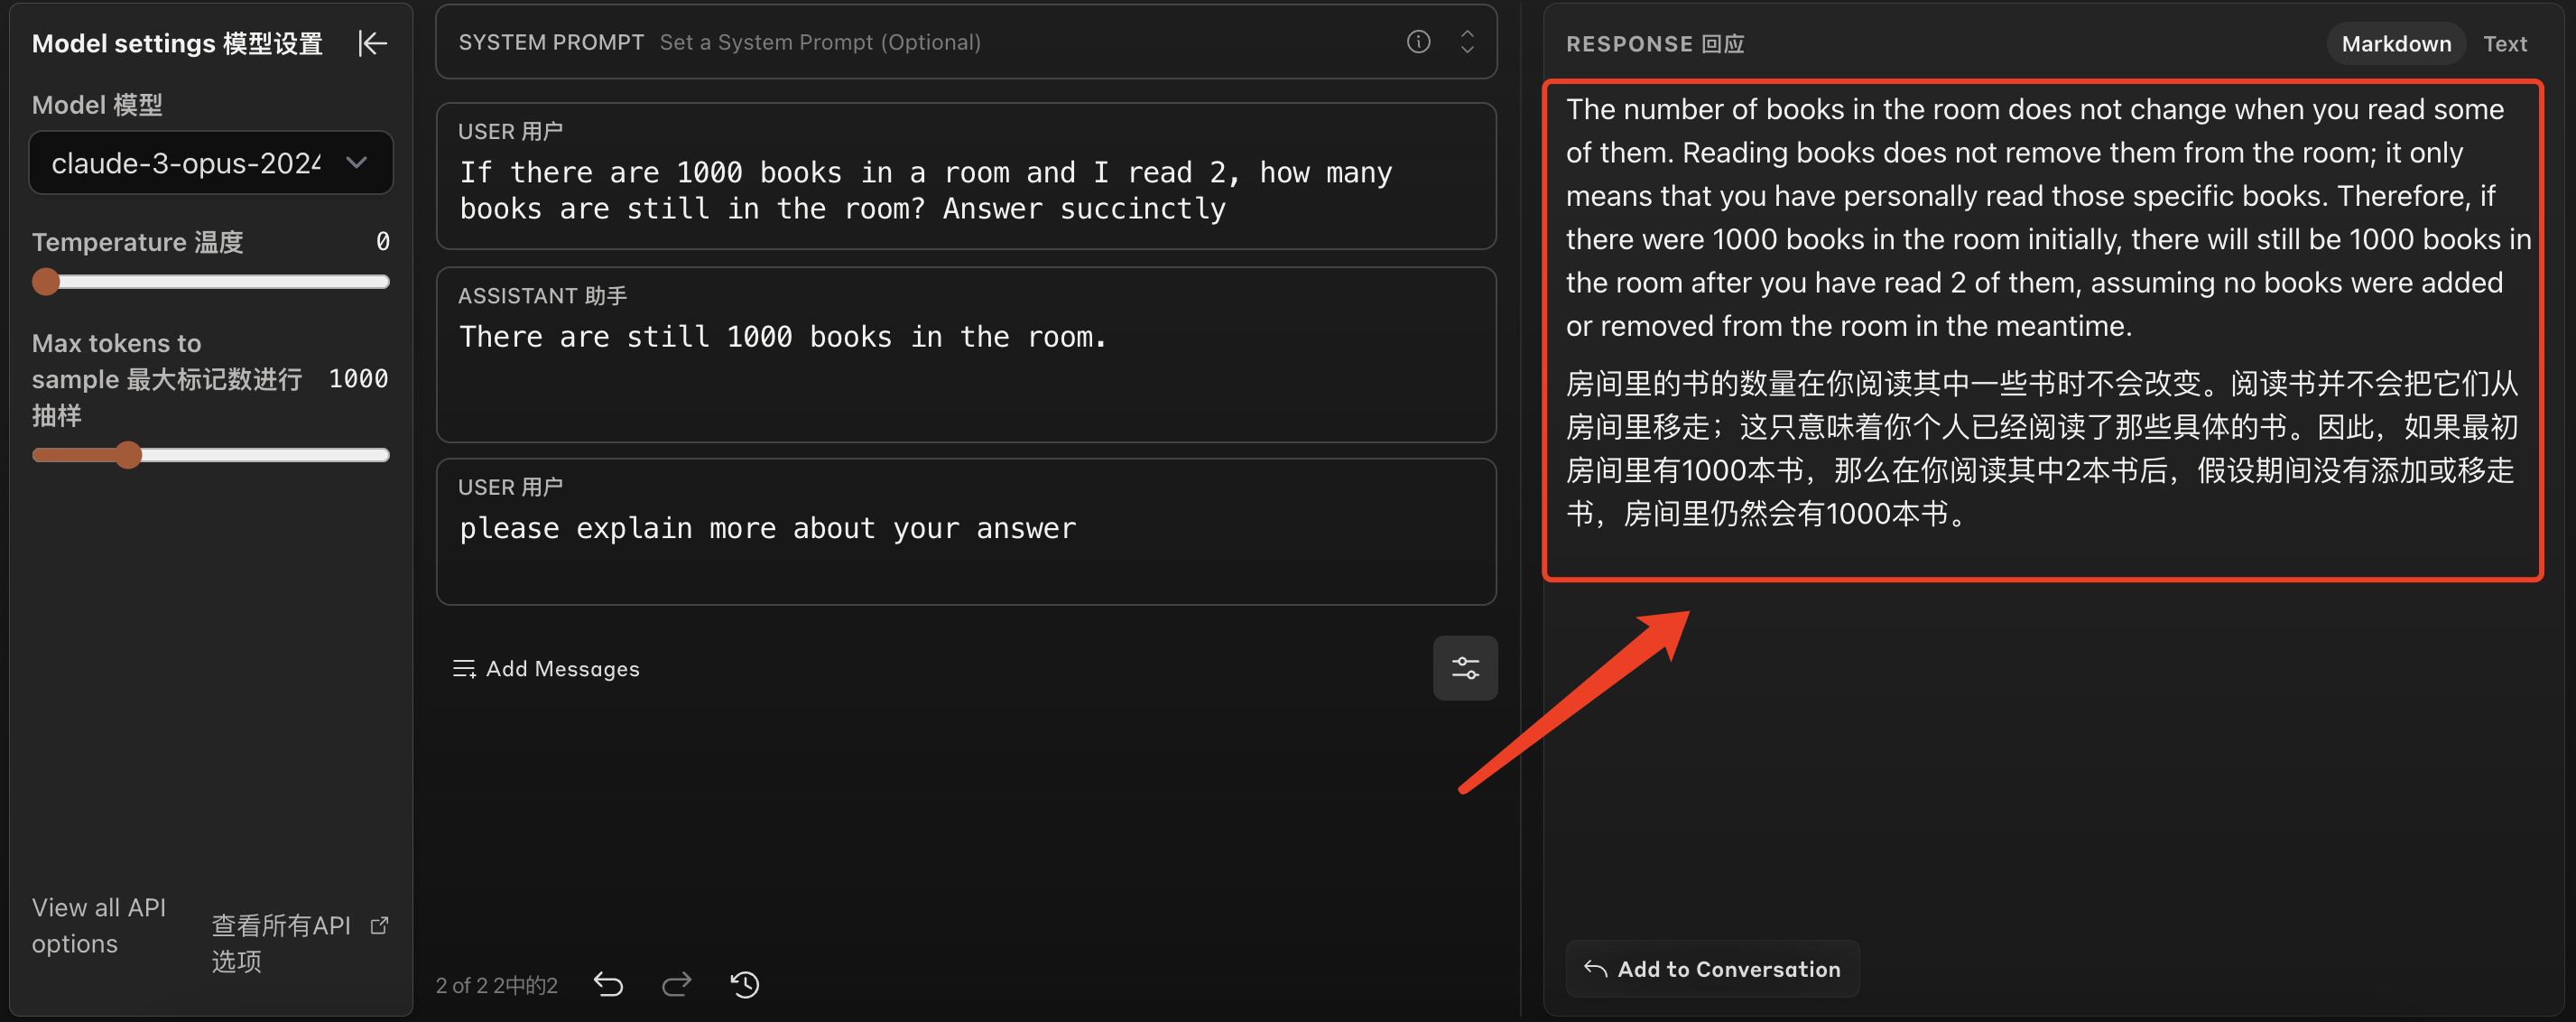2576x1022 pixels.
Task: Click the Max tokens slider handle
Action: tap(128, 455)
